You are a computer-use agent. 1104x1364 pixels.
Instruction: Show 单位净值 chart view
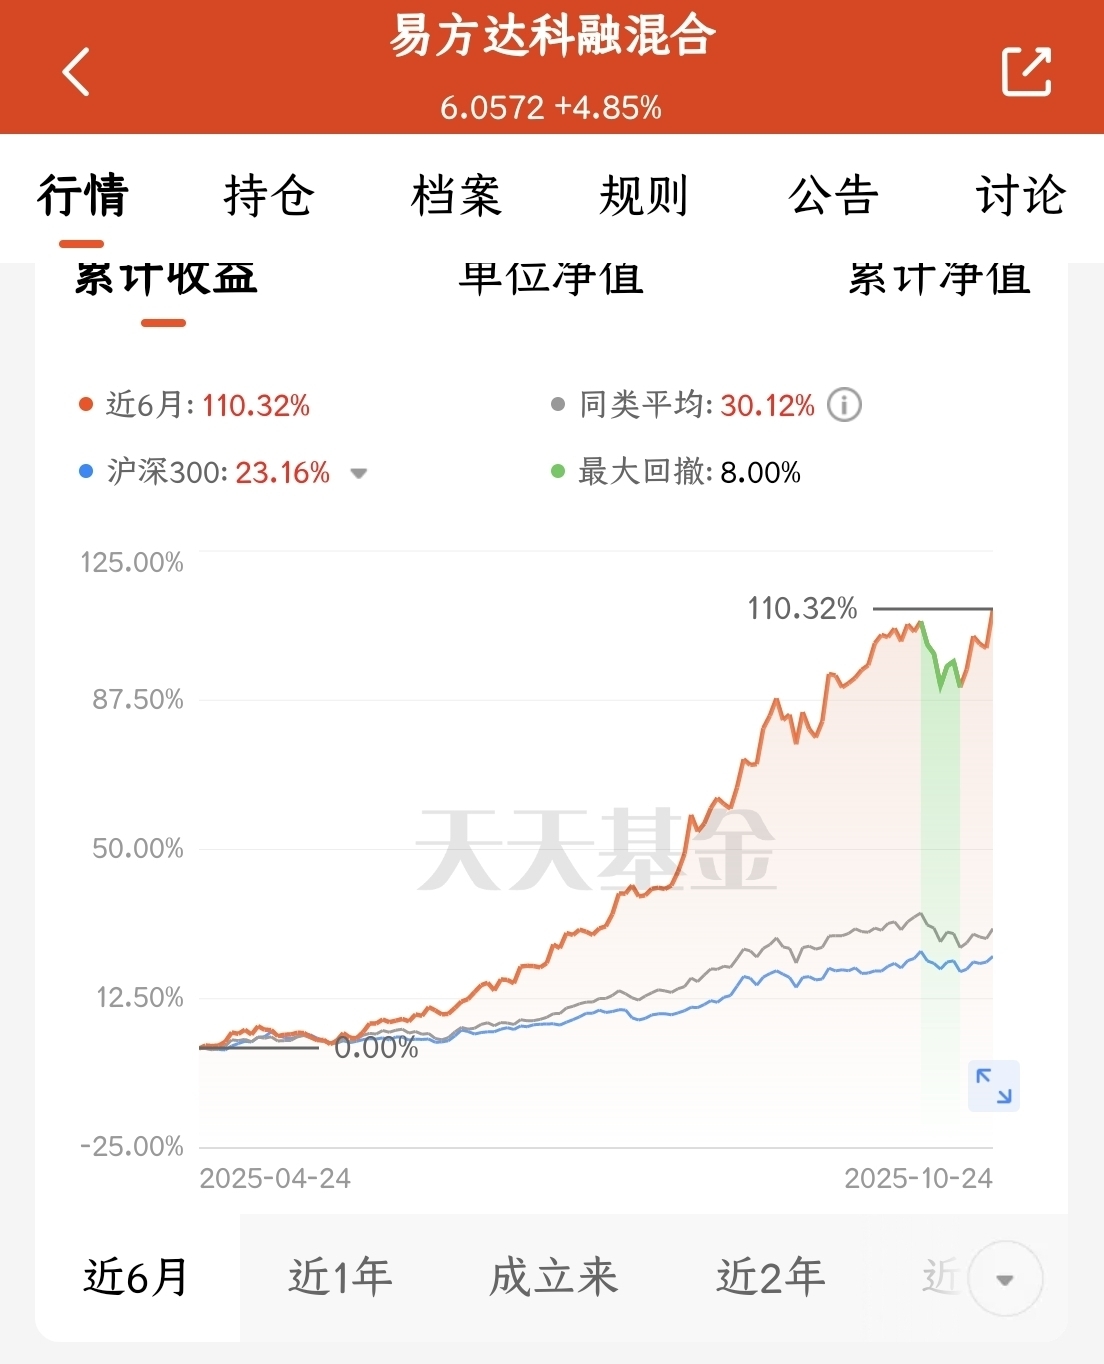pyautogui.click(x=551, y=278)
